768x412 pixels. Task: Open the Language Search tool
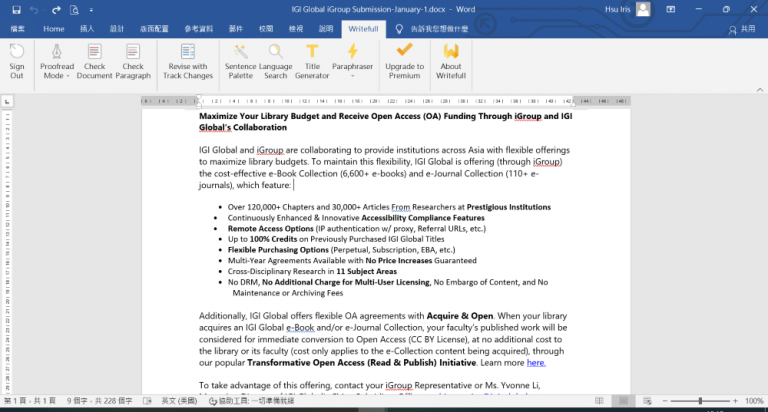pos(275,61)
